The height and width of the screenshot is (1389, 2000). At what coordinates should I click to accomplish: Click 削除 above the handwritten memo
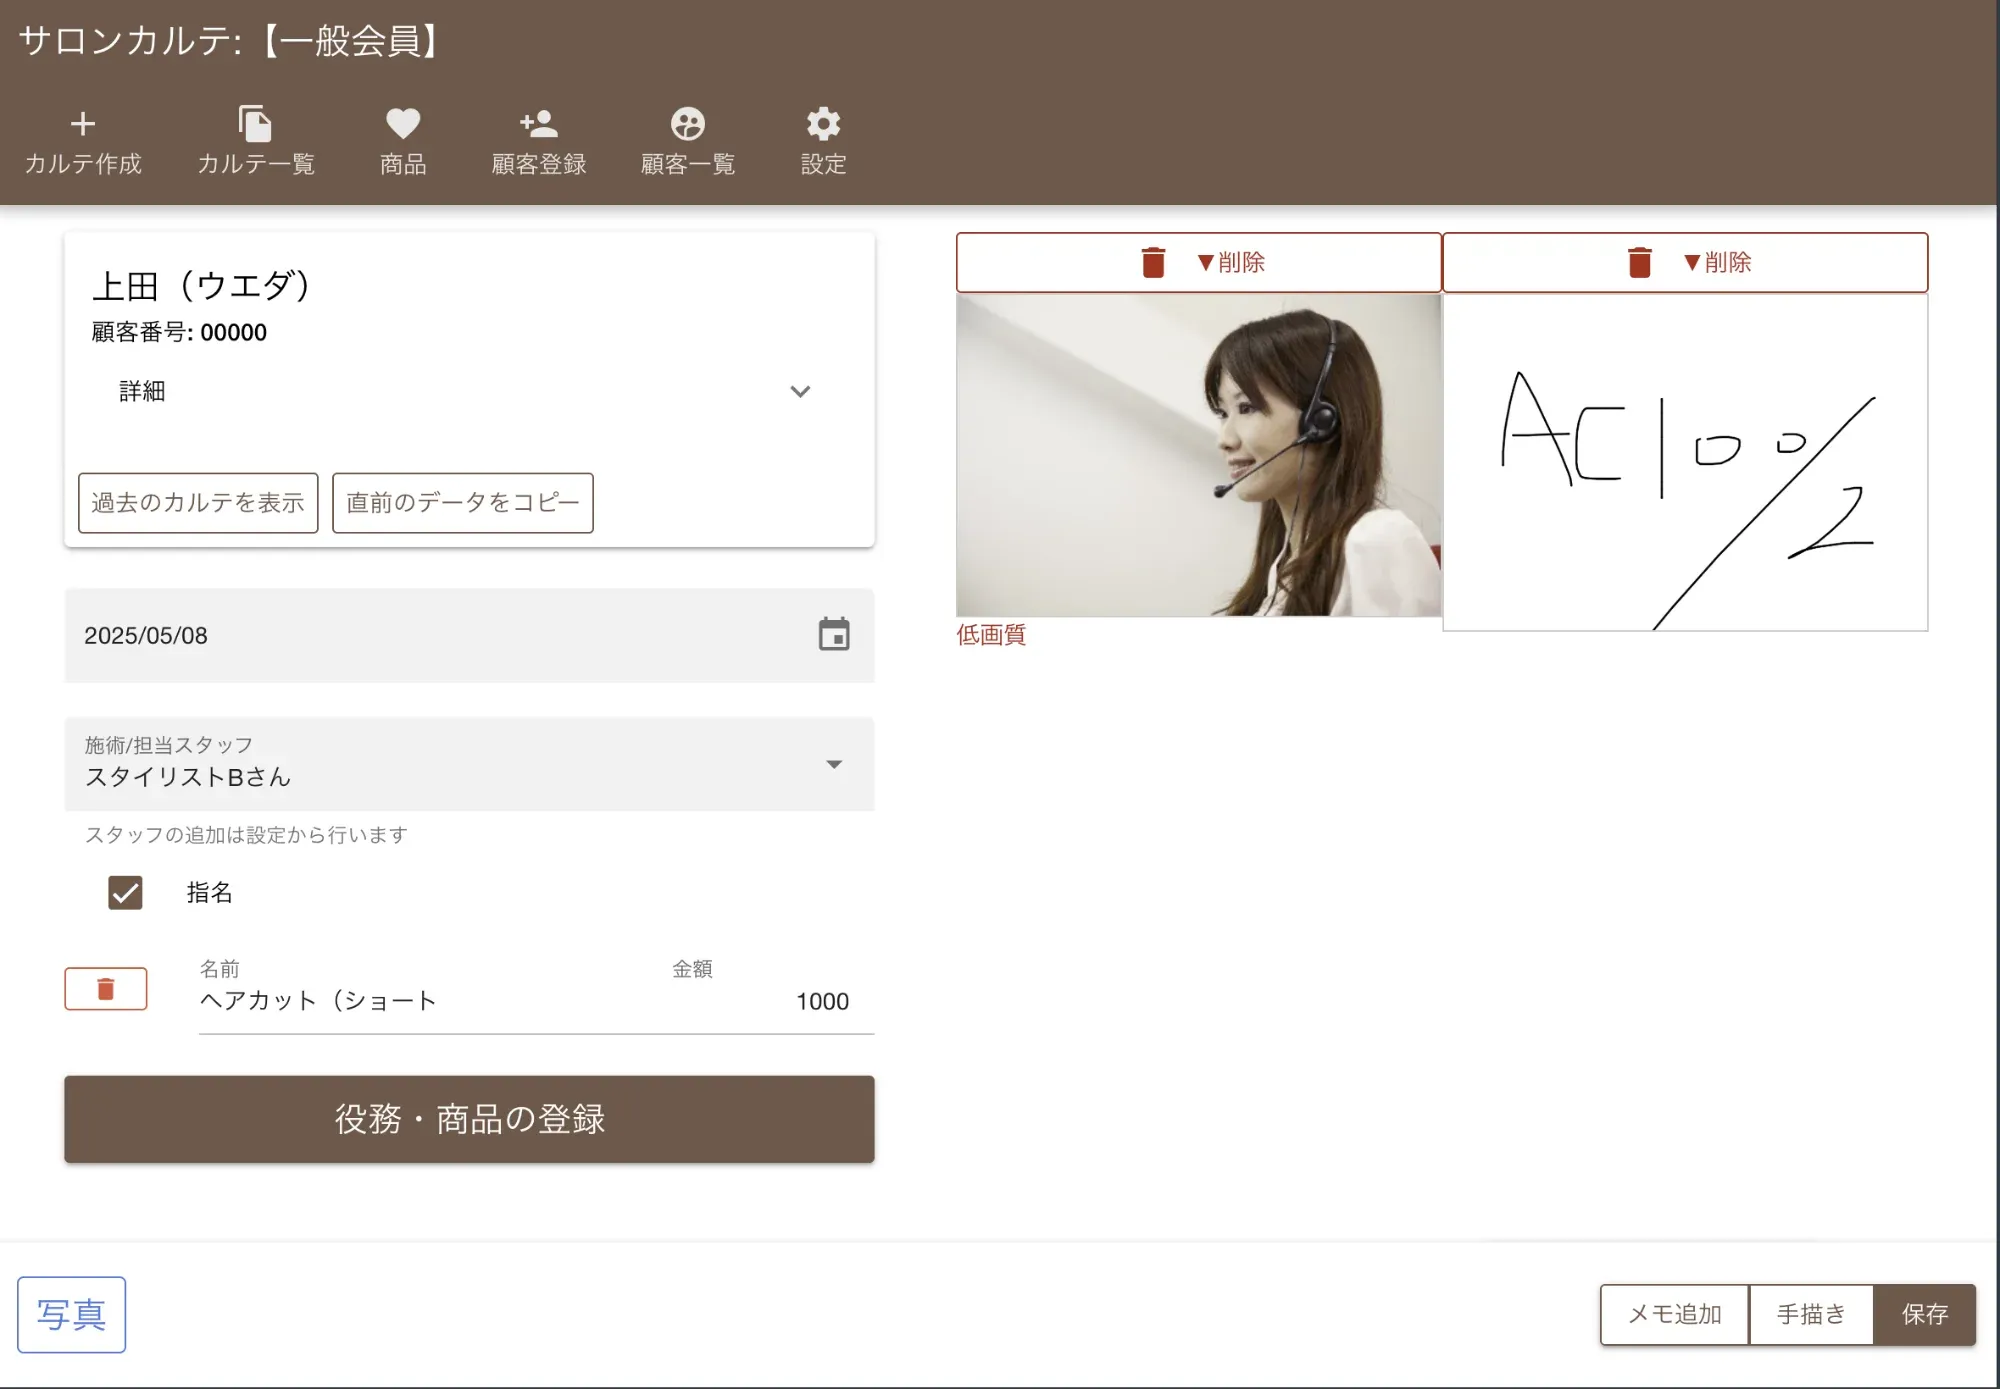coord(1685,262)
